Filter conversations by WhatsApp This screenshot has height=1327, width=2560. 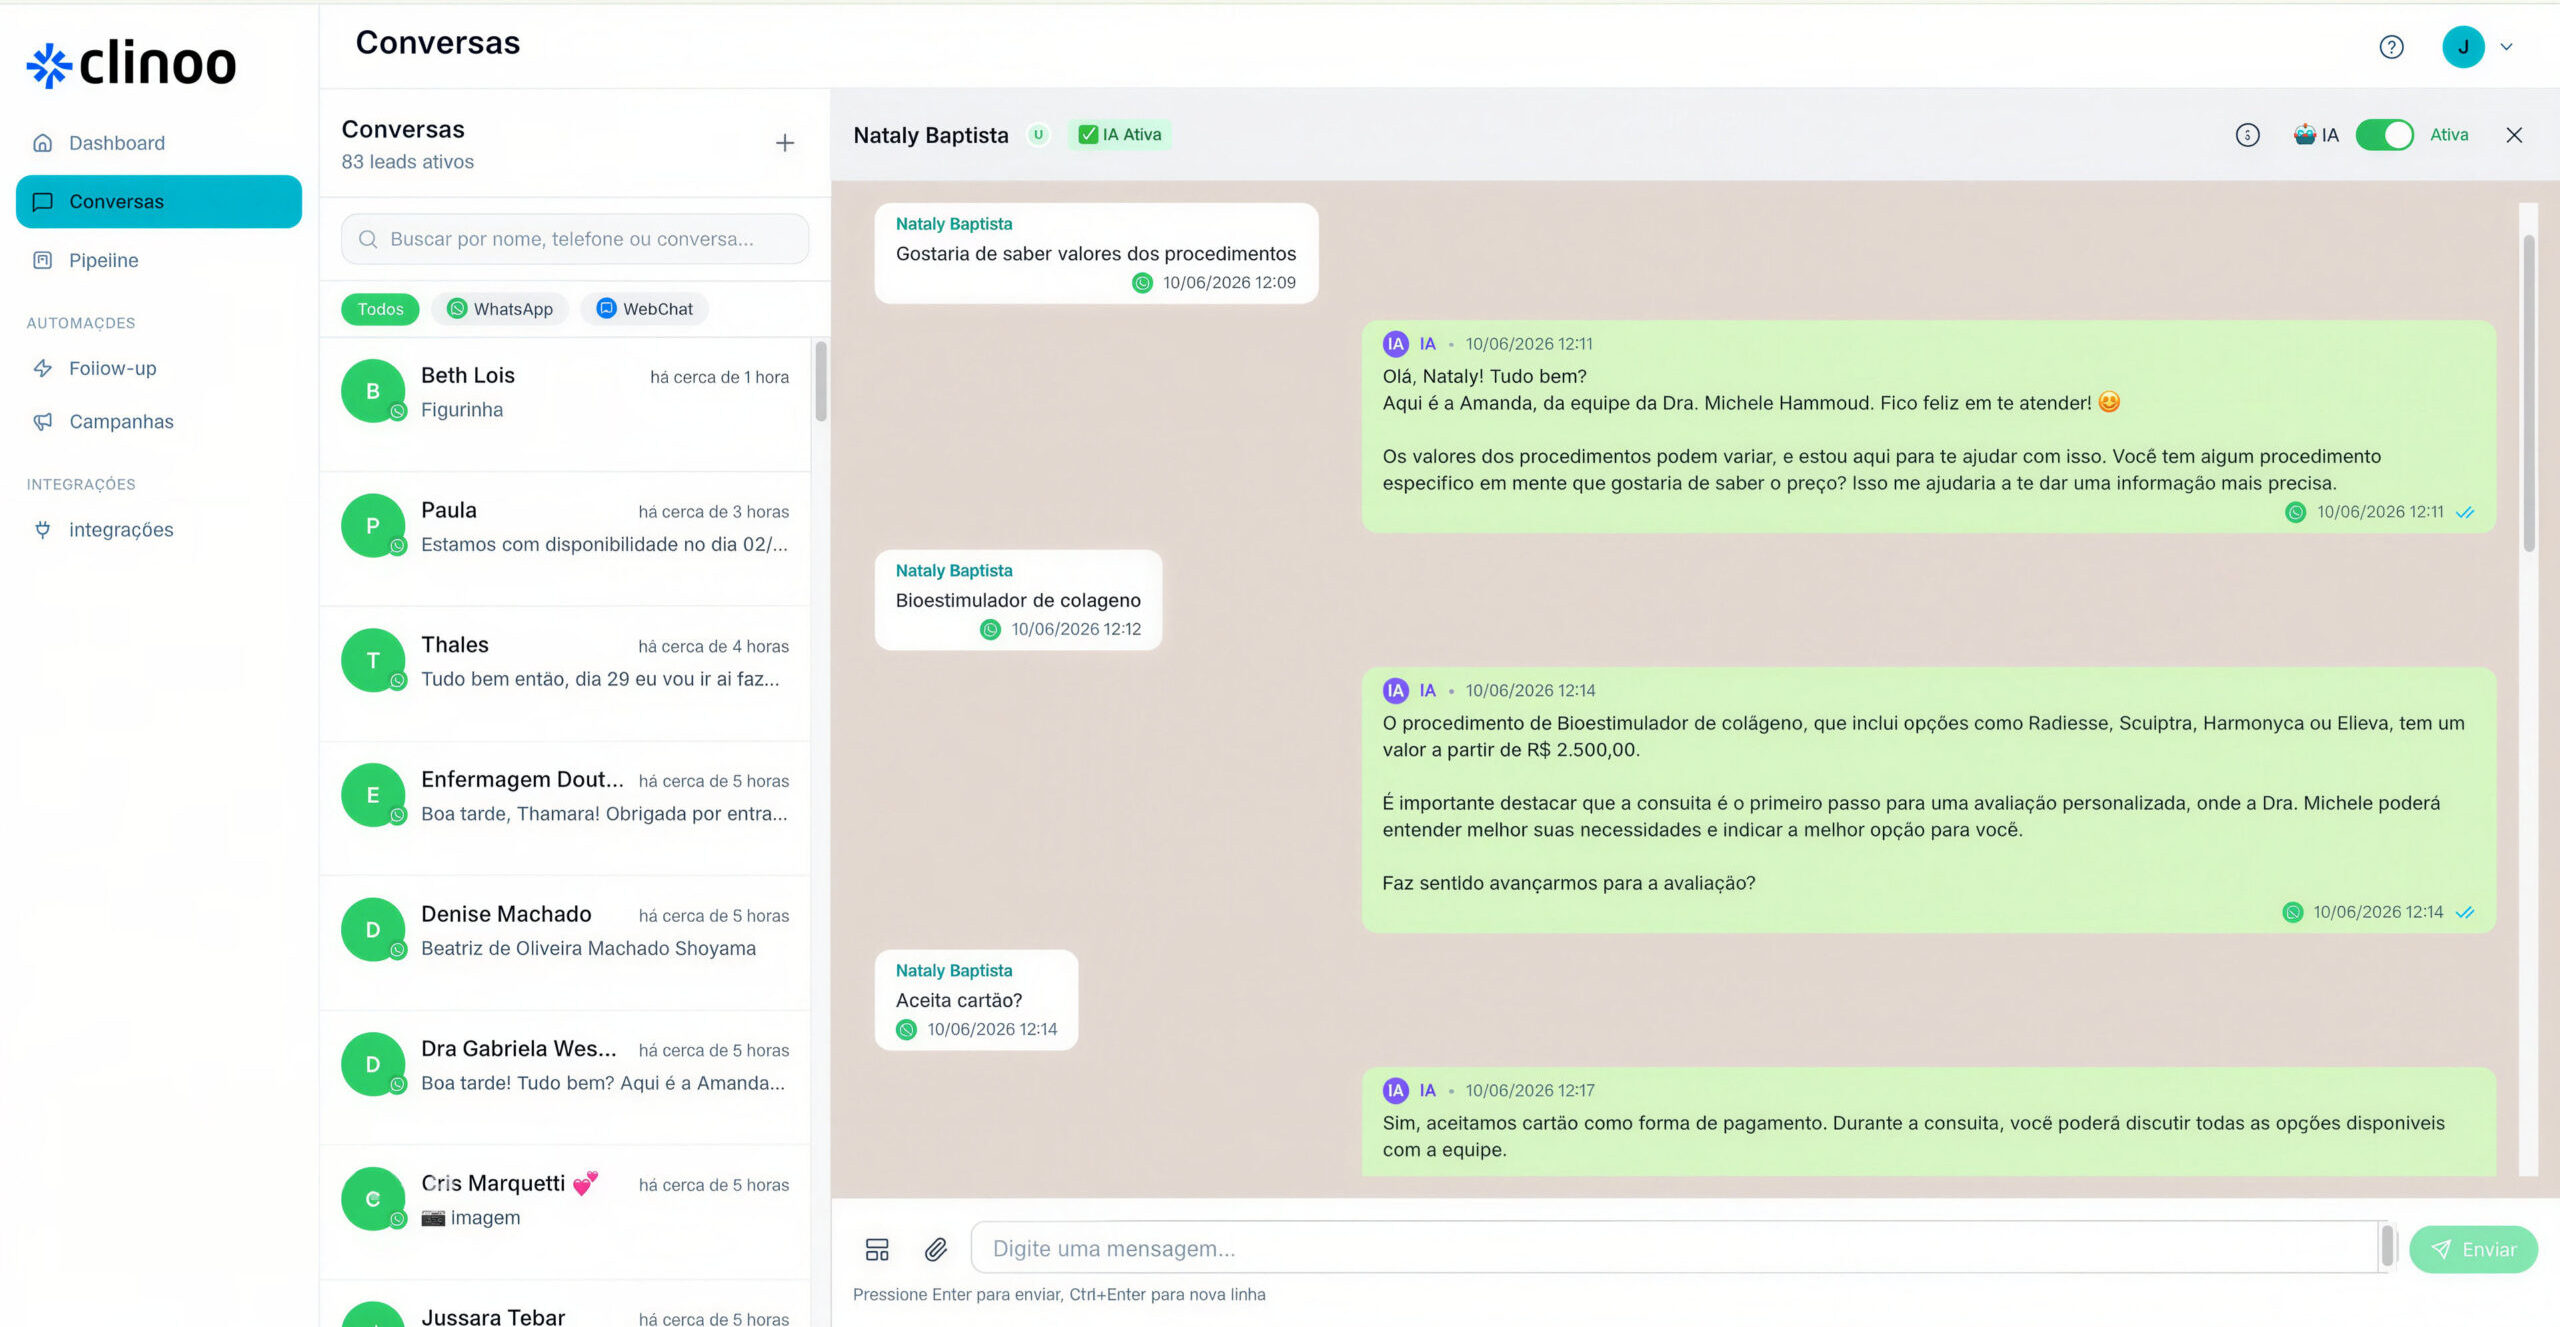500,309
